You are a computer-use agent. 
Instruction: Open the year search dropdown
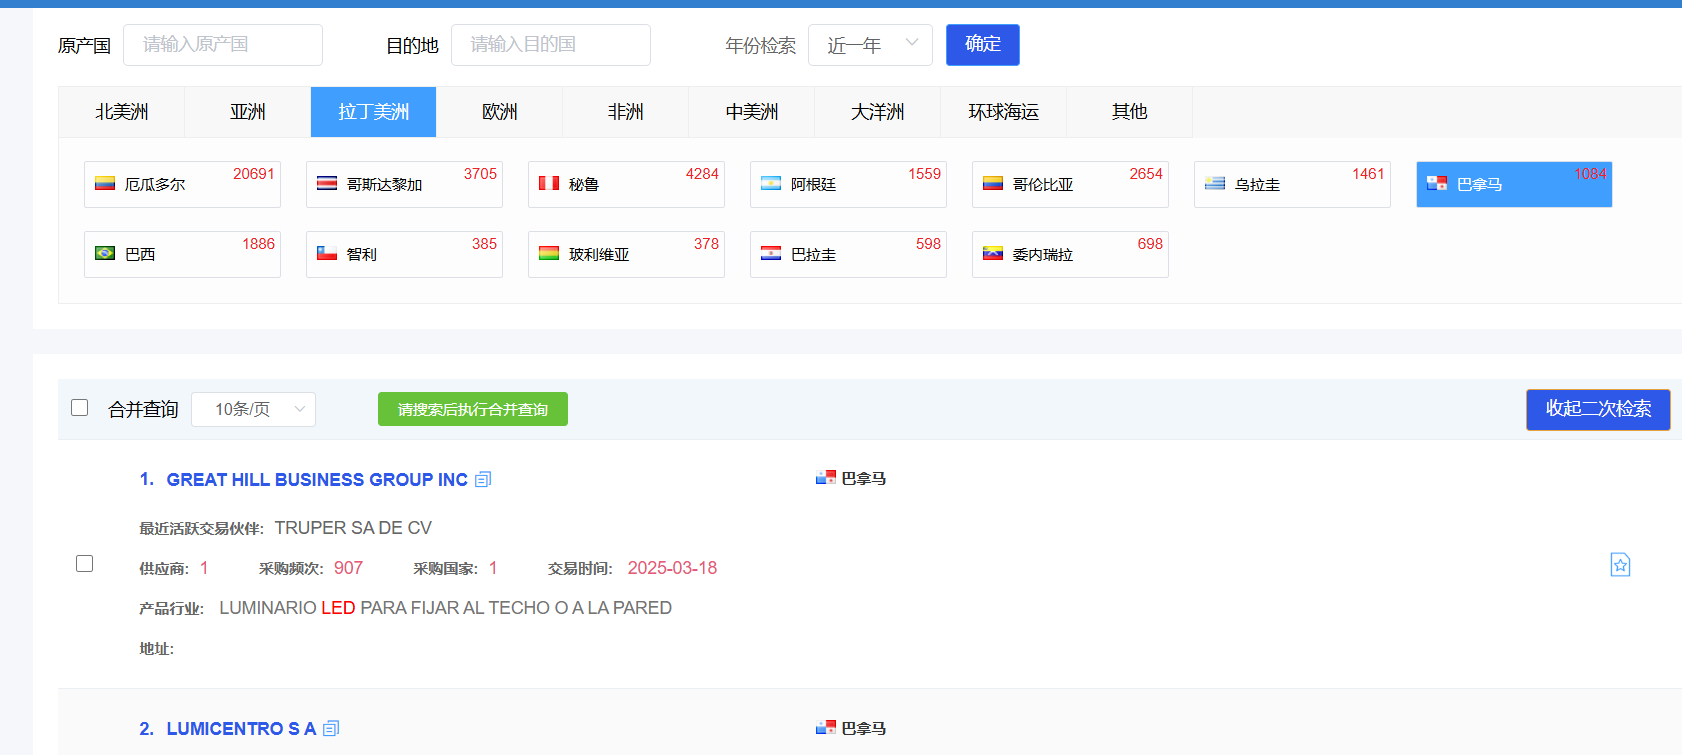(870, 45)
